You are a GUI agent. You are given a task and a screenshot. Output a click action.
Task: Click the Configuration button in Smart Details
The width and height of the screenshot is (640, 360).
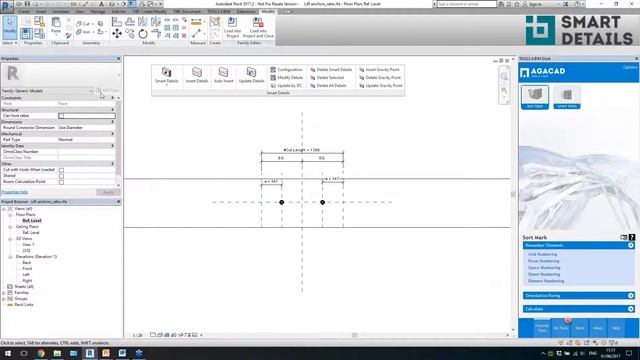click(287, 69)
